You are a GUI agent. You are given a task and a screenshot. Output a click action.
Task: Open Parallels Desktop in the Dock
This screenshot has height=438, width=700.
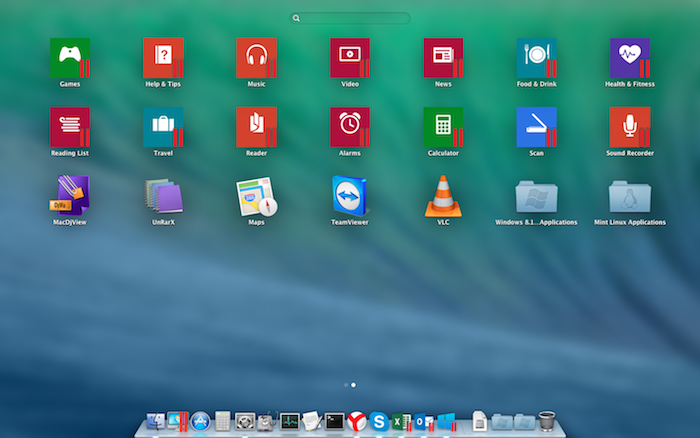(177, 421)
